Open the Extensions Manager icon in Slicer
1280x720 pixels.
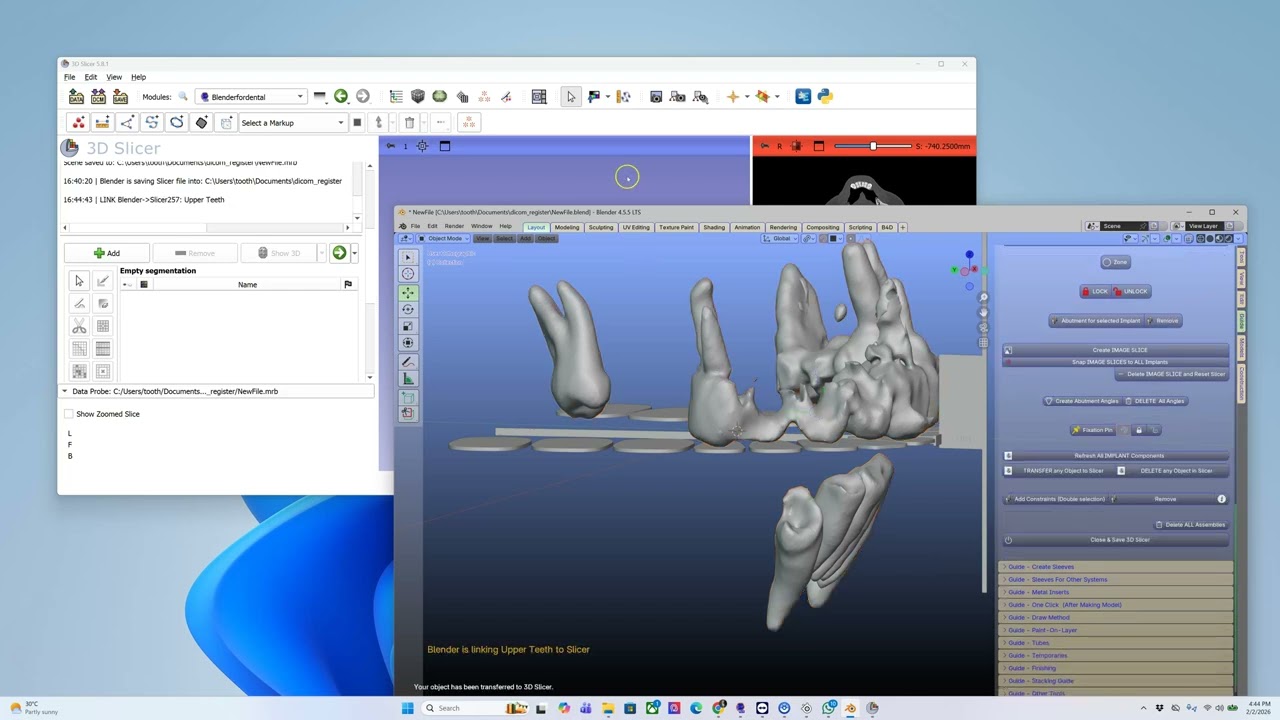click(803, 96)
